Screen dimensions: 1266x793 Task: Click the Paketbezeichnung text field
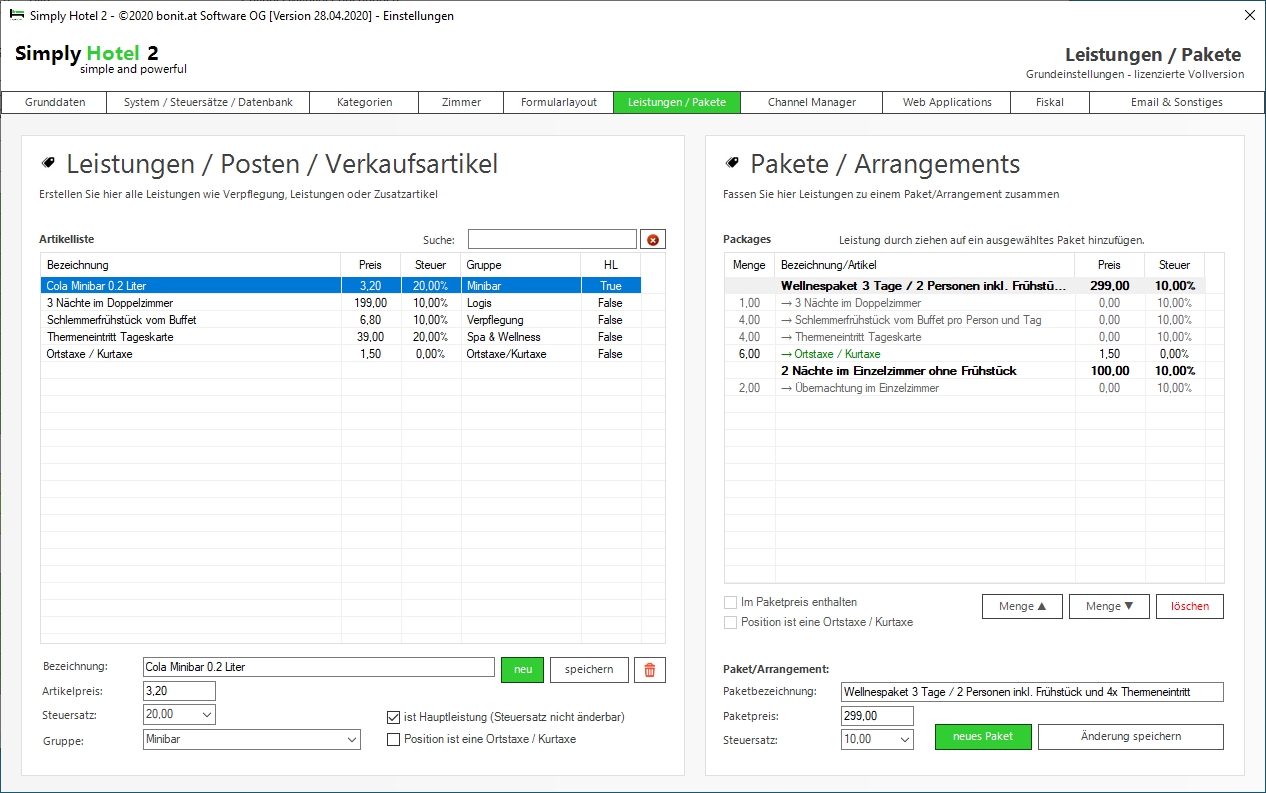point(1032,692)
